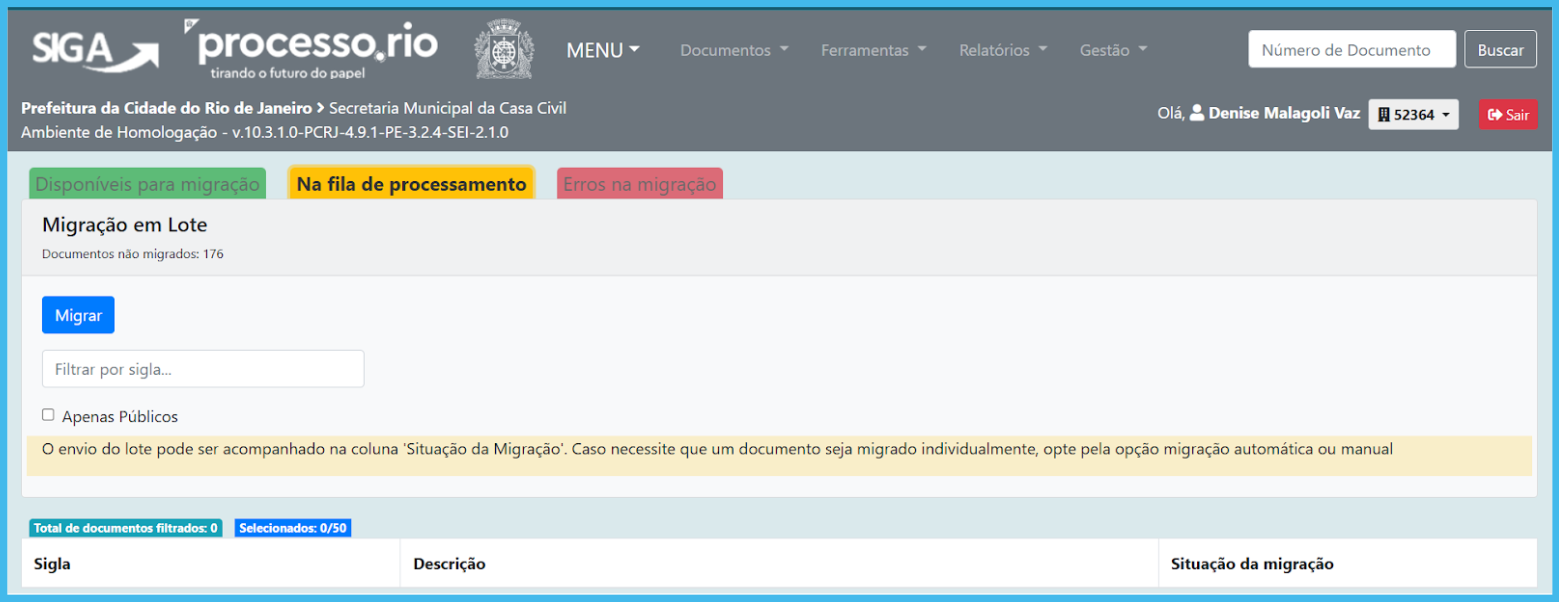
Task: Expand the MENU dropdown
Action: click(603, 50)
